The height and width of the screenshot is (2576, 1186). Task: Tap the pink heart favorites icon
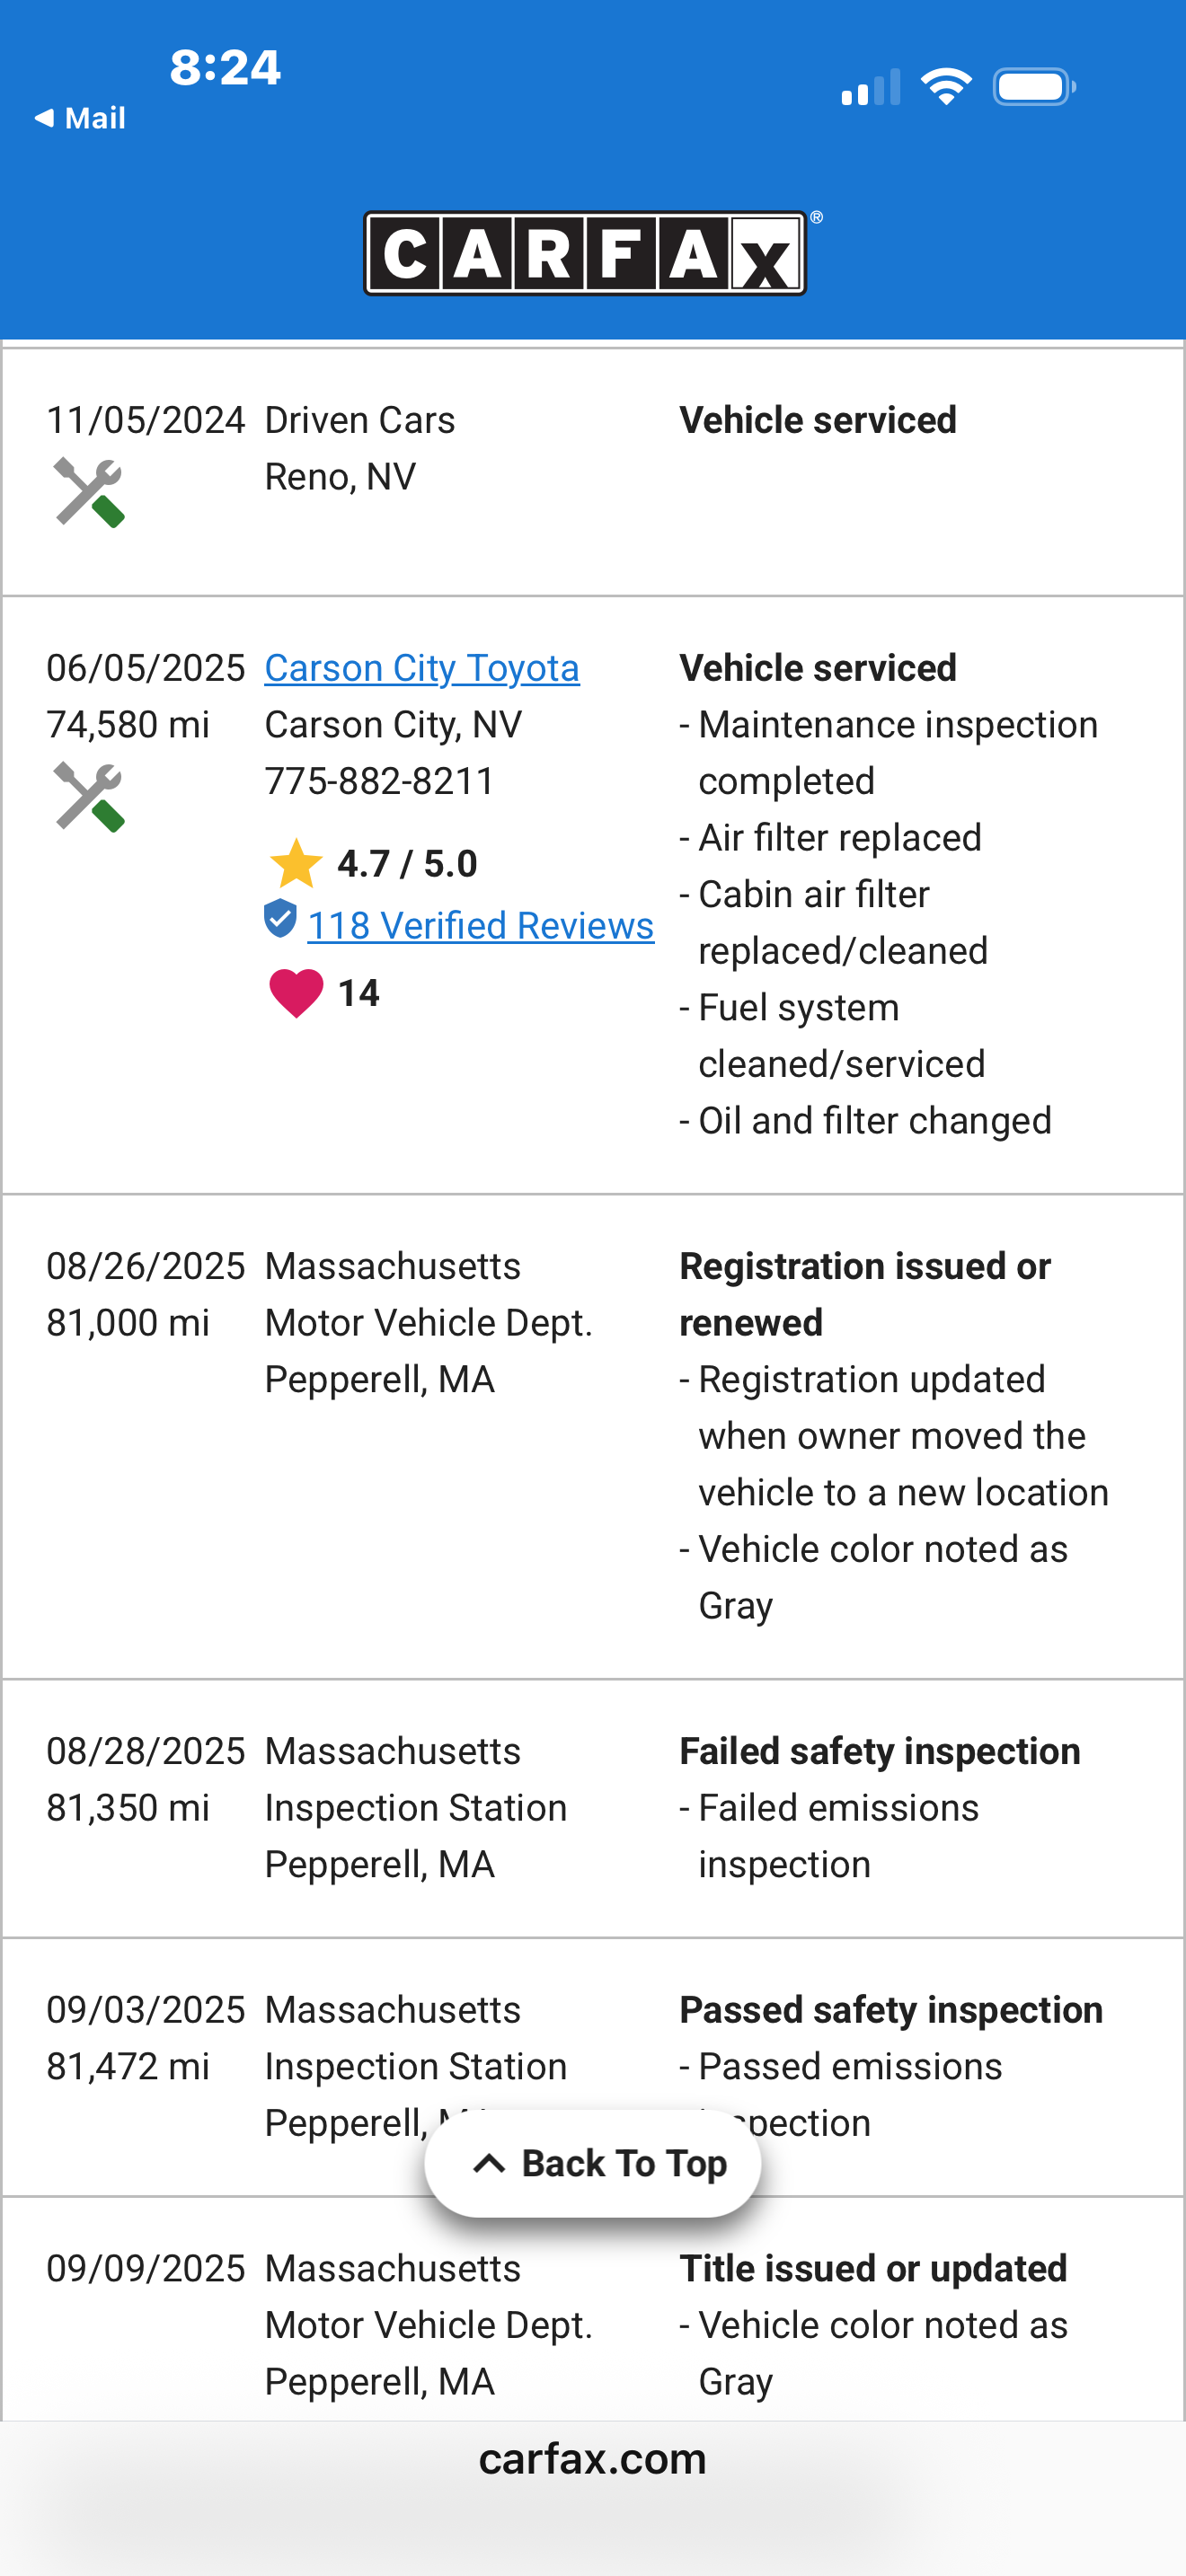296,993
